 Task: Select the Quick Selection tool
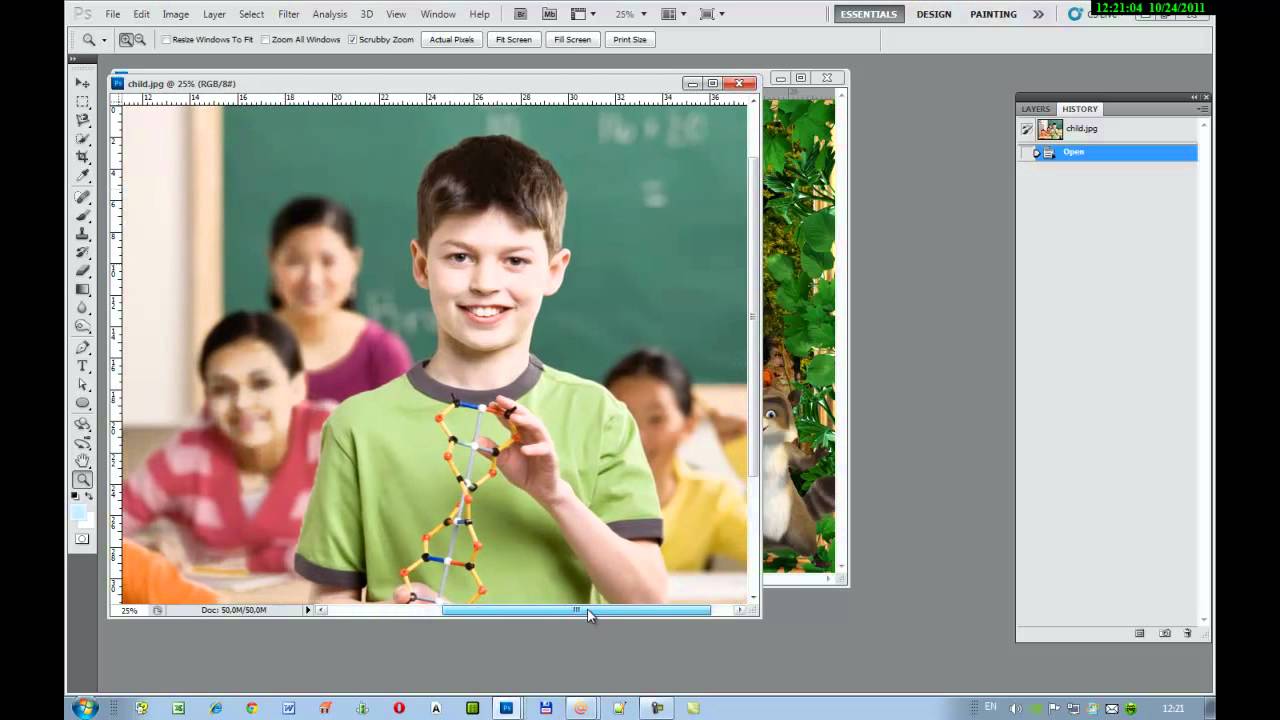coord(83,139)
